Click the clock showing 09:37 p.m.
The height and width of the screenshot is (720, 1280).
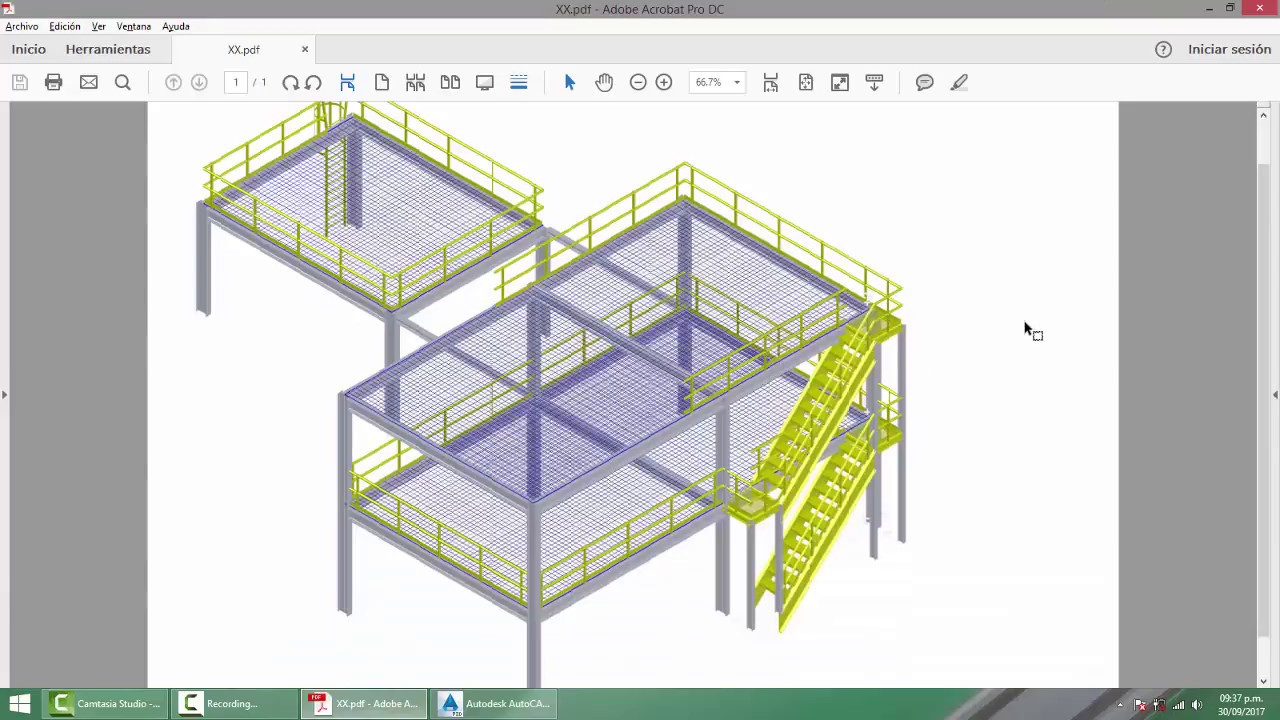(x=1240, y=705)
